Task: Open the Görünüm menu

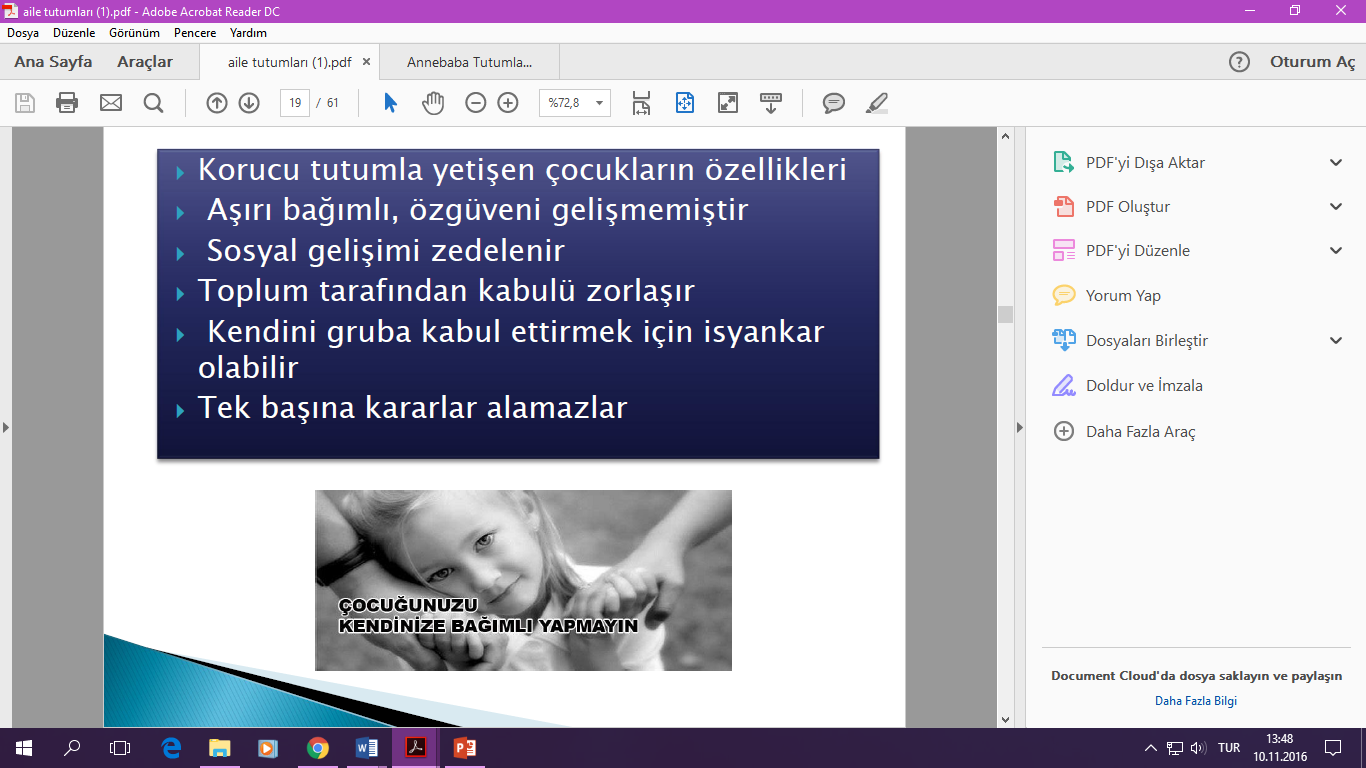Action: point(135,33)
